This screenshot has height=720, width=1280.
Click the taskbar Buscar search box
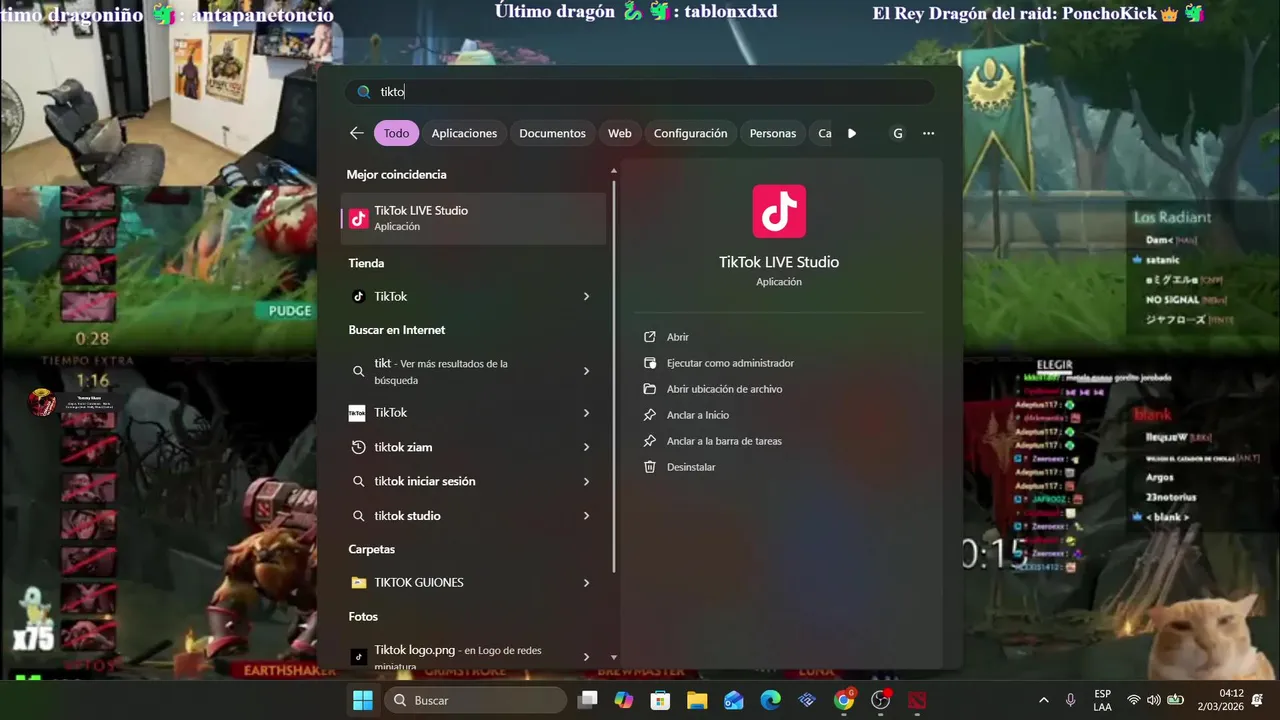(x=476, y=700)
